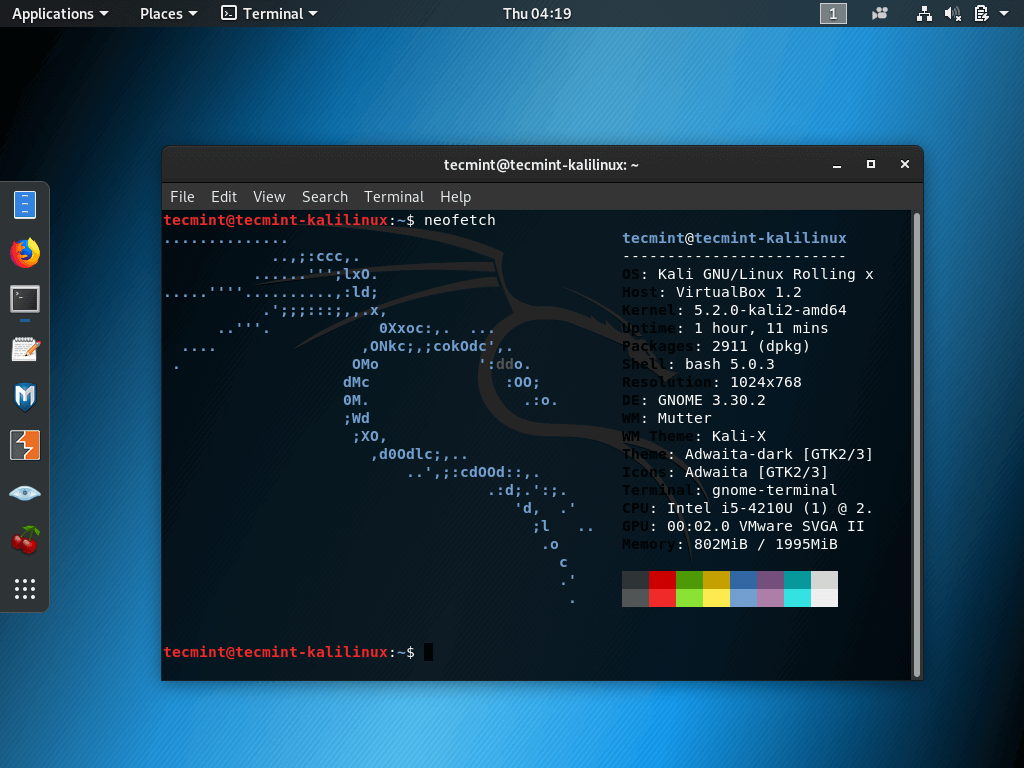Unmute the system audio in the top bar
The width and height of the screenshot is (1024, 768).
(952, 13)
